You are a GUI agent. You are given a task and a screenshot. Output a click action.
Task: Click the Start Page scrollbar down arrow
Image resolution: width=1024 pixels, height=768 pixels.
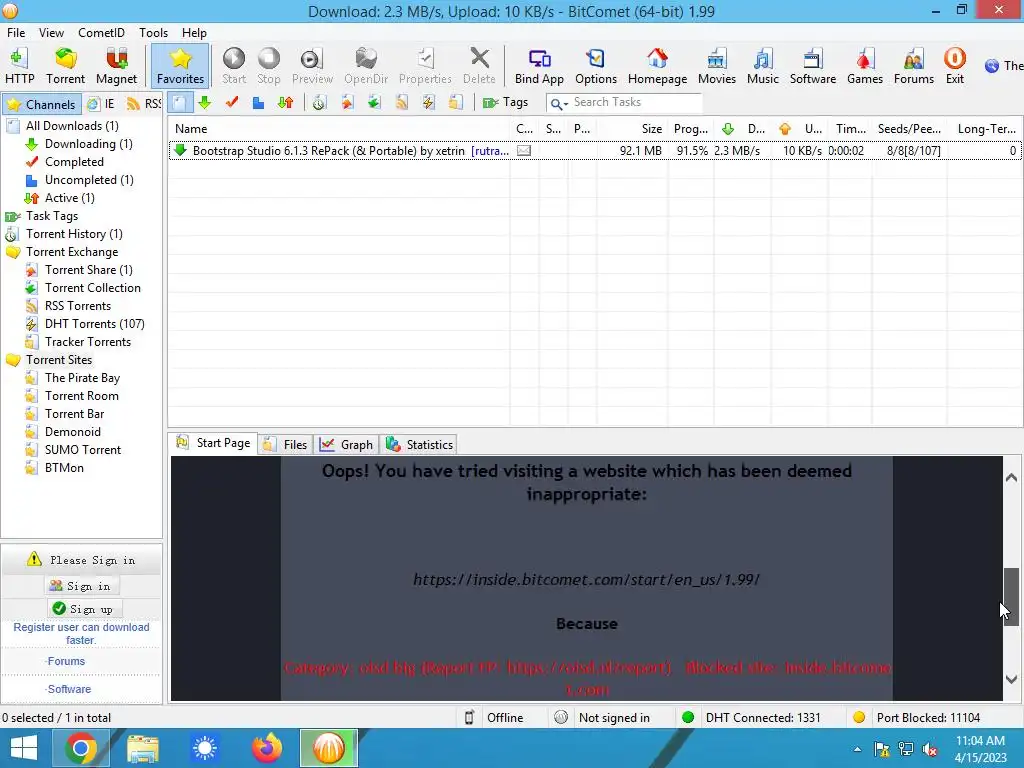click(x=1011, y=679)
